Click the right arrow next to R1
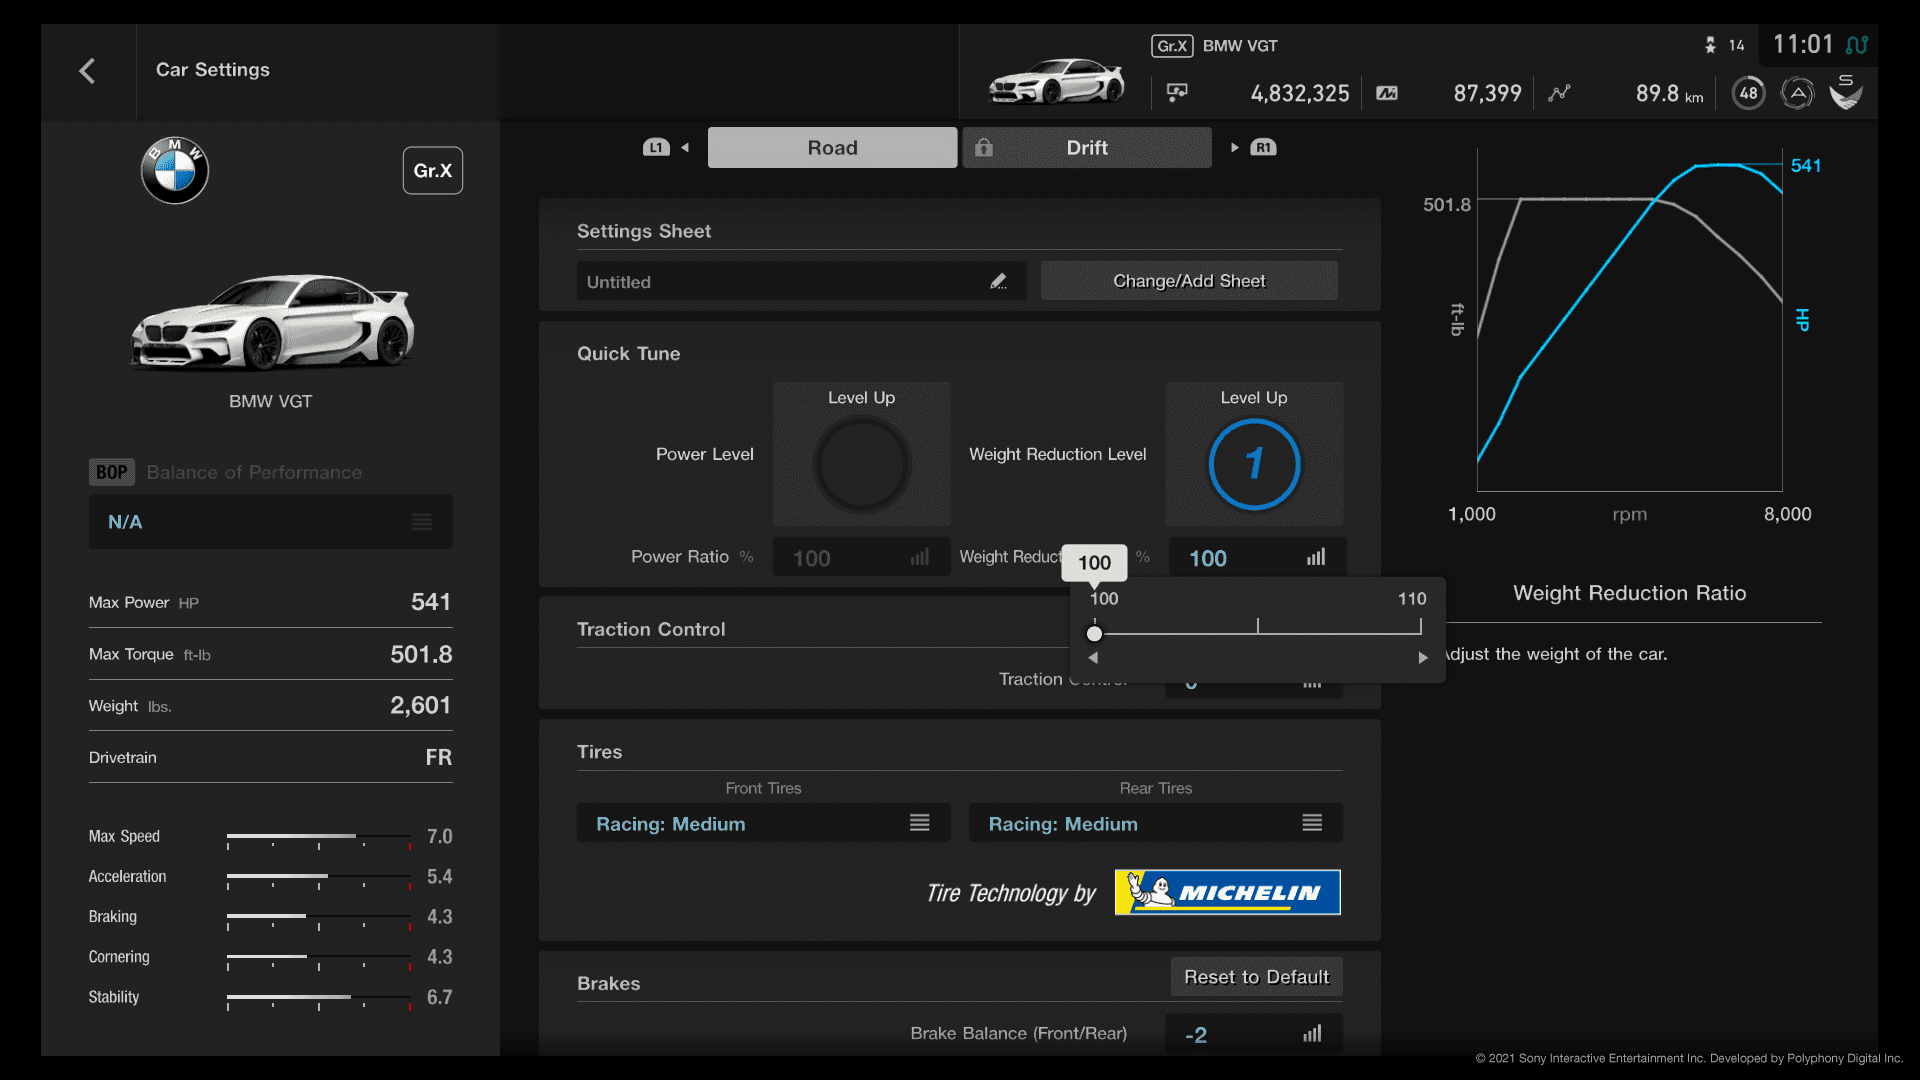Viewport: 1920px width, 1080px height. click(x=1235, y=147)
